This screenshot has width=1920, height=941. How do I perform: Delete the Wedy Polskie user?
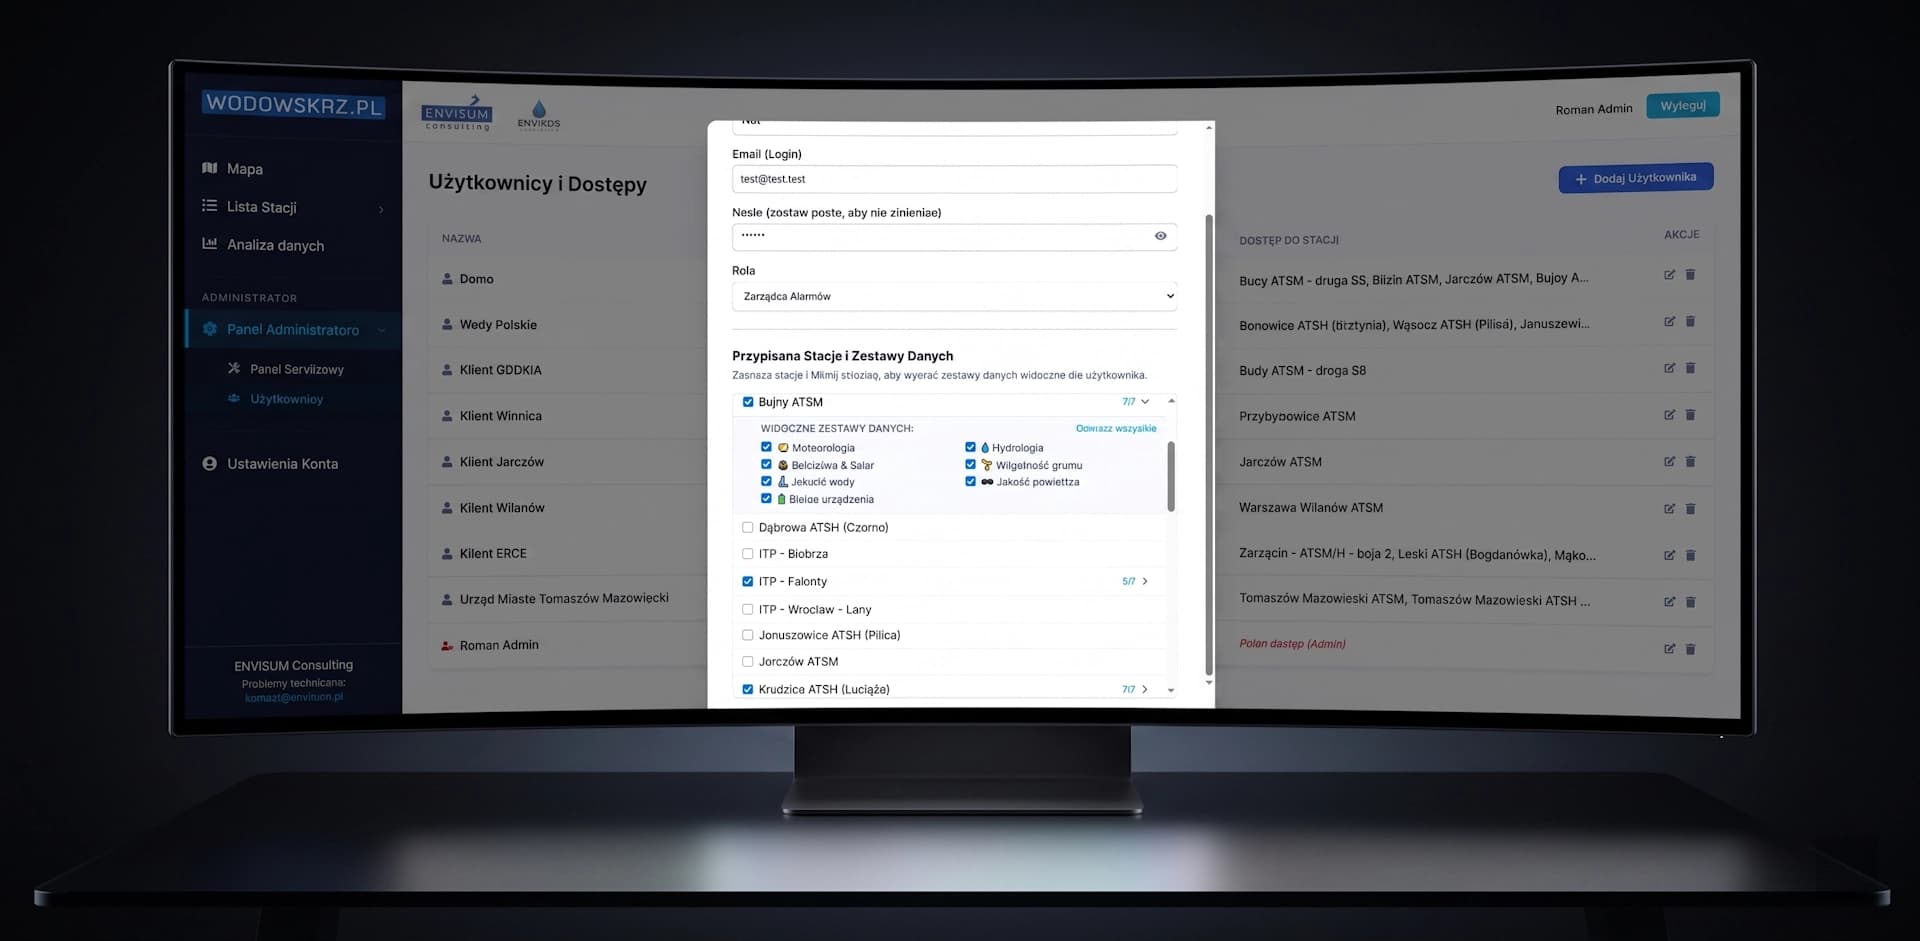1690,322
